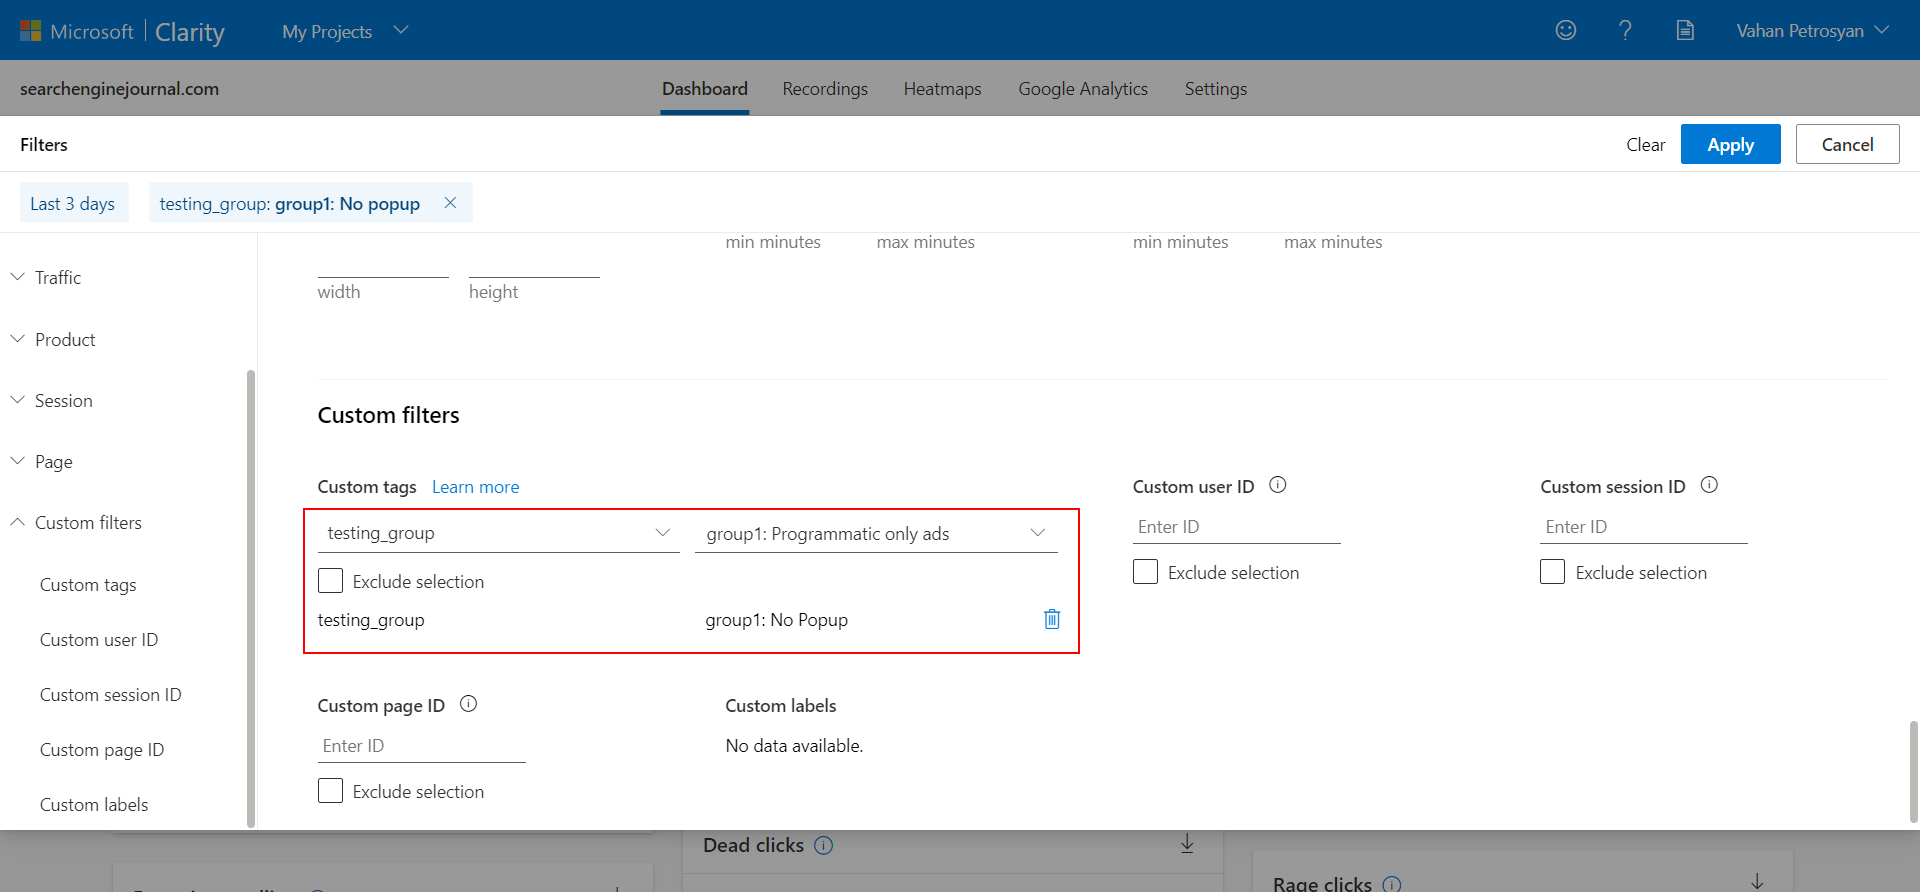Viewport: 1920px width, 893px height.
Task: Download the Dead clicks card data
Action: pyautogui.click(x=1187, y=844)
